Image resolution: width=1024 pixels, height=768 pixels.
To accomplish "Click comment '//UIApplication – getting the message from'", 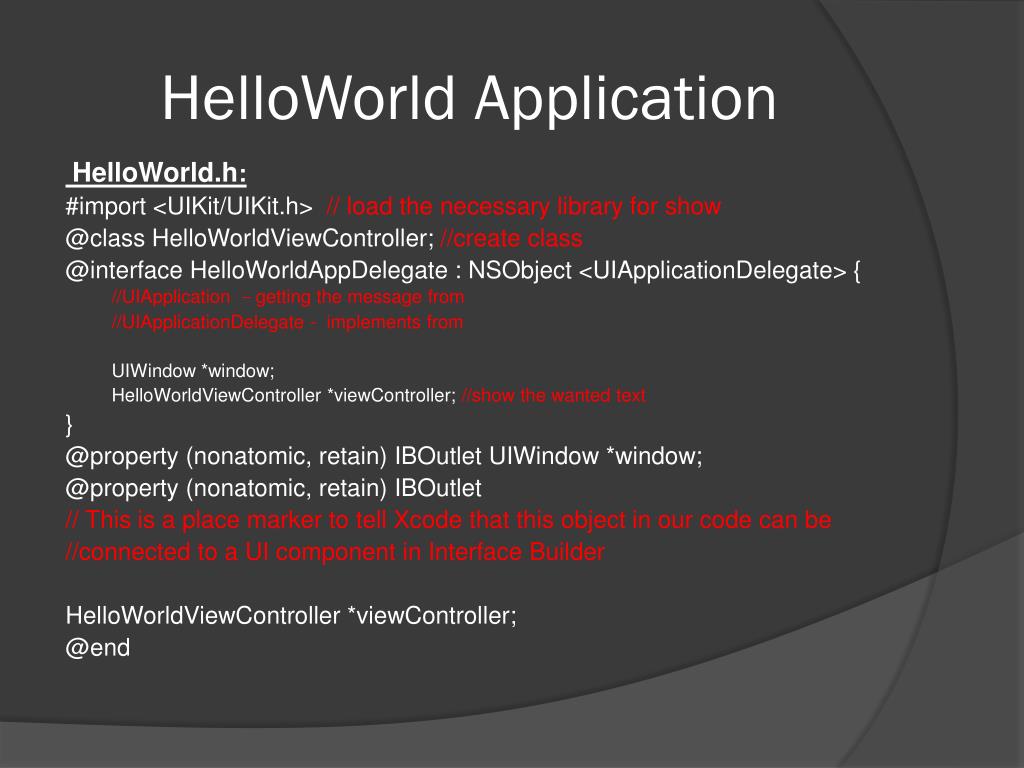I will (x=288, y=297).
